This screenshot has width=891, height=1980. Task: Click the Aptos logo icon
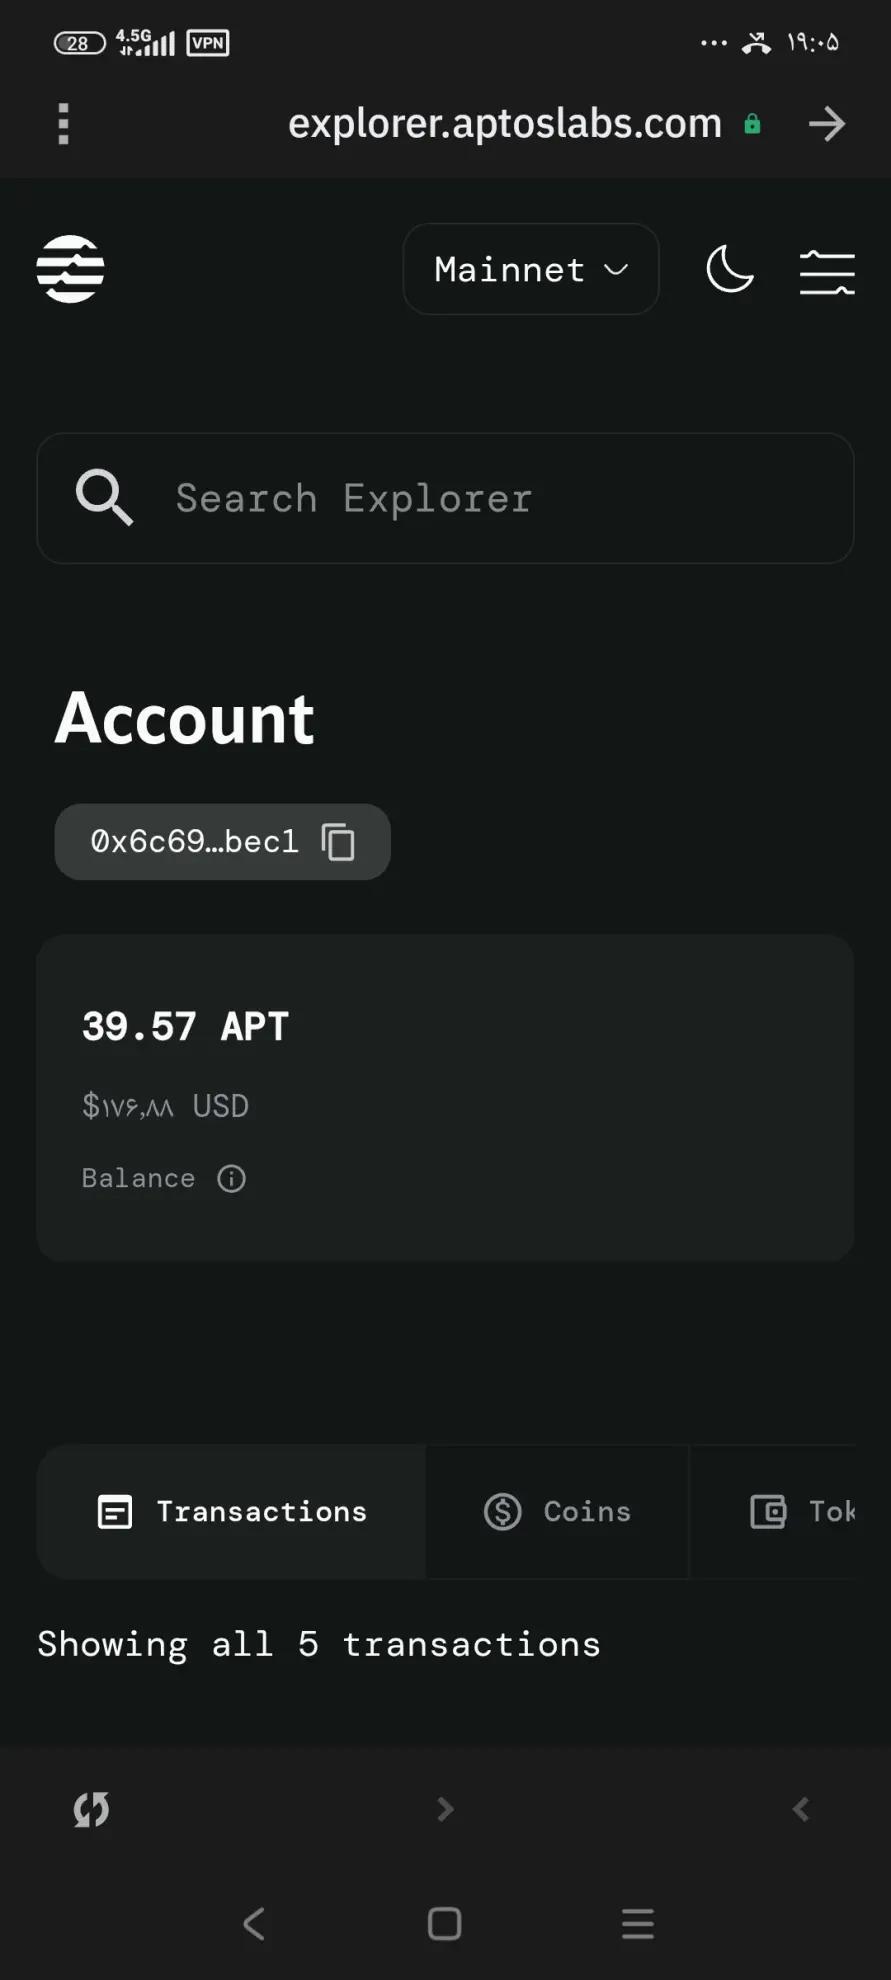click(70, 269)
